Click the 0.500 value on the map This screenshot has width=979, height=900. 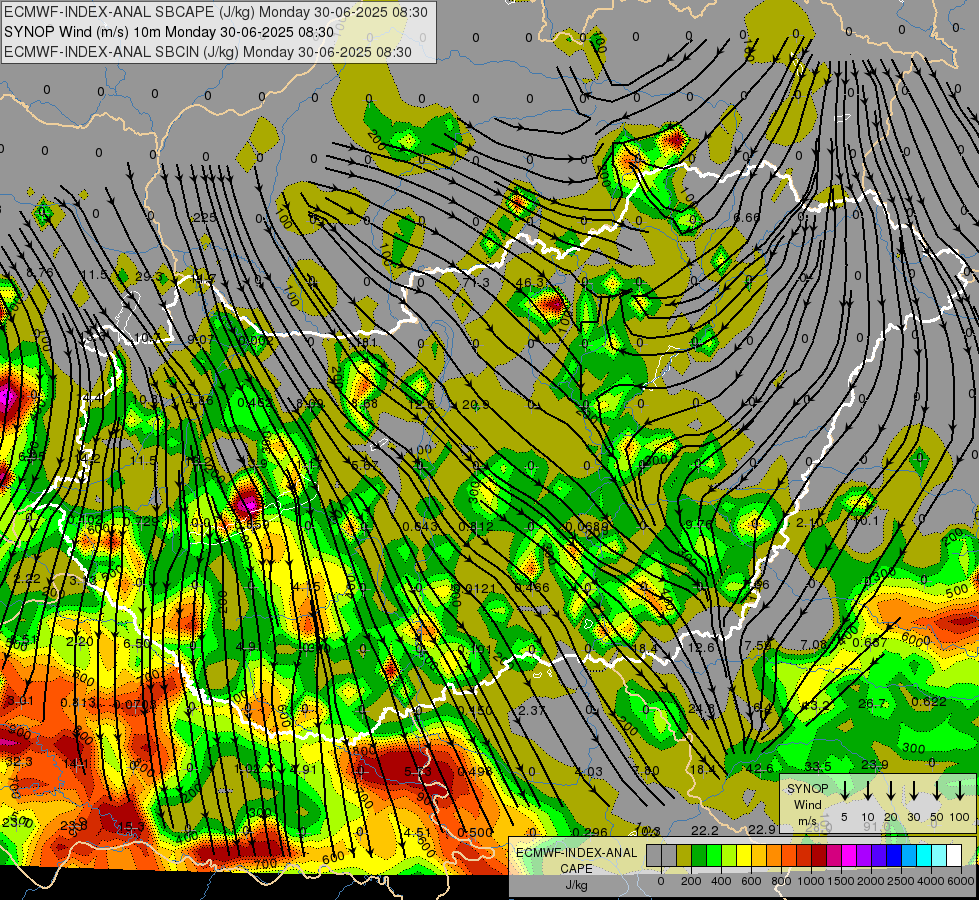coord(475,833)
